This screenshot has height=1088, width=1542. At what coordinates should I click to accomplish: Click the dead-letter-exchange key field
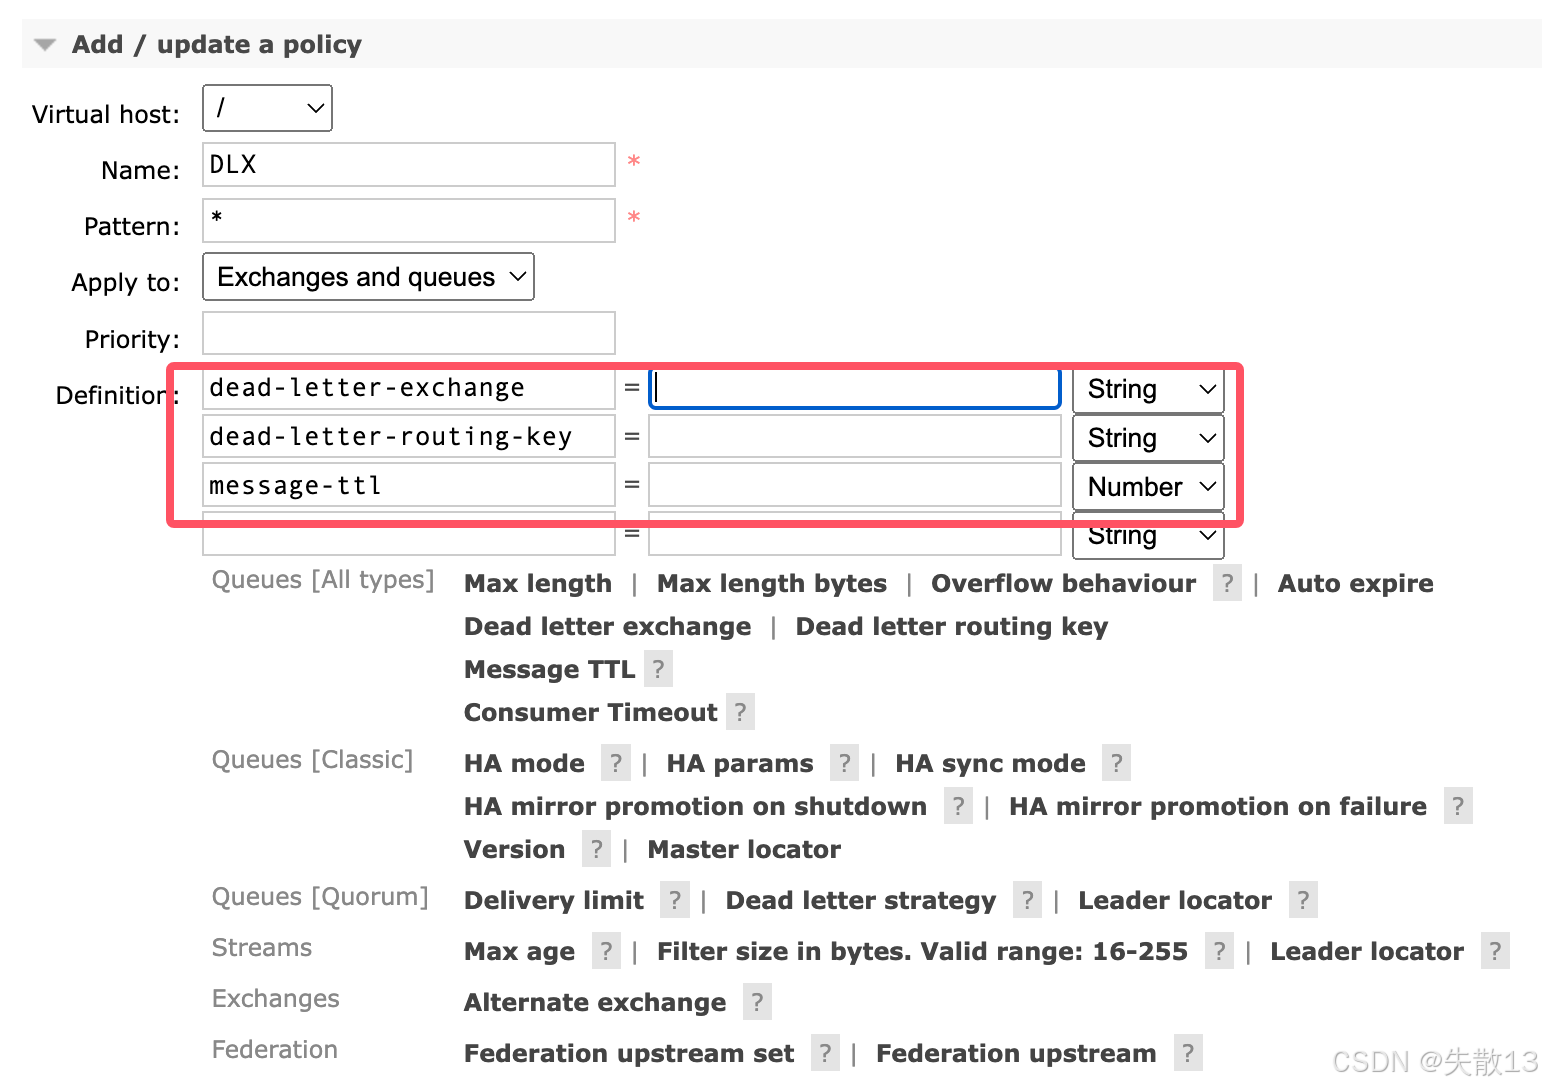[409, 388]
